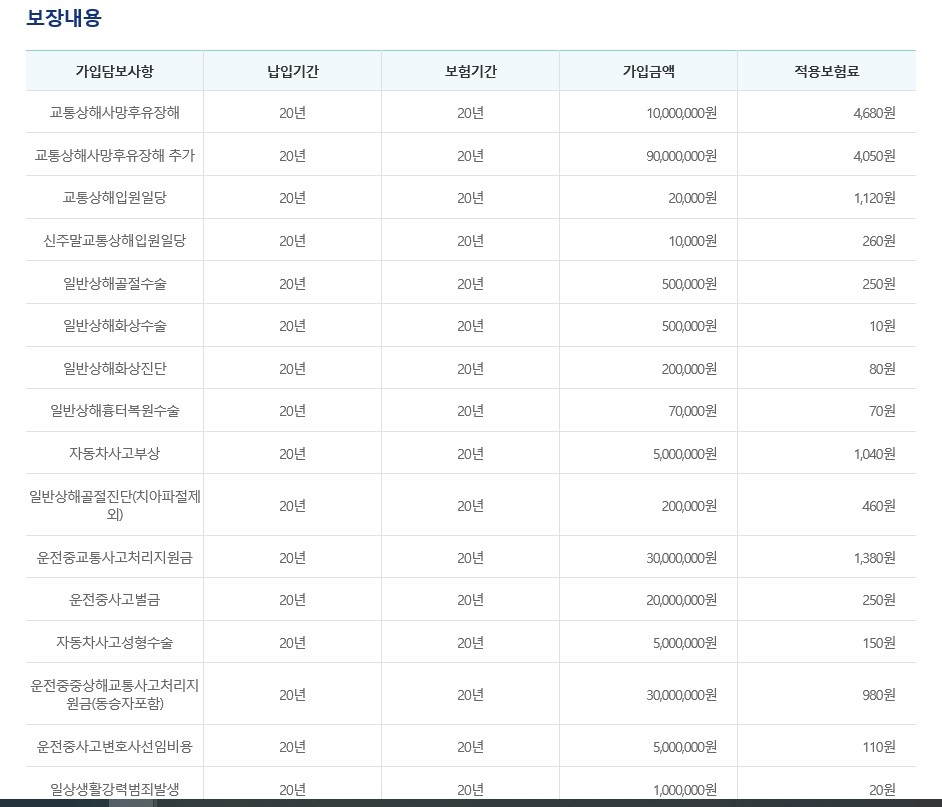Click the 교통상해입원일당 row name
The width and height of the screenshot is (942, 807).
[114, 197]
